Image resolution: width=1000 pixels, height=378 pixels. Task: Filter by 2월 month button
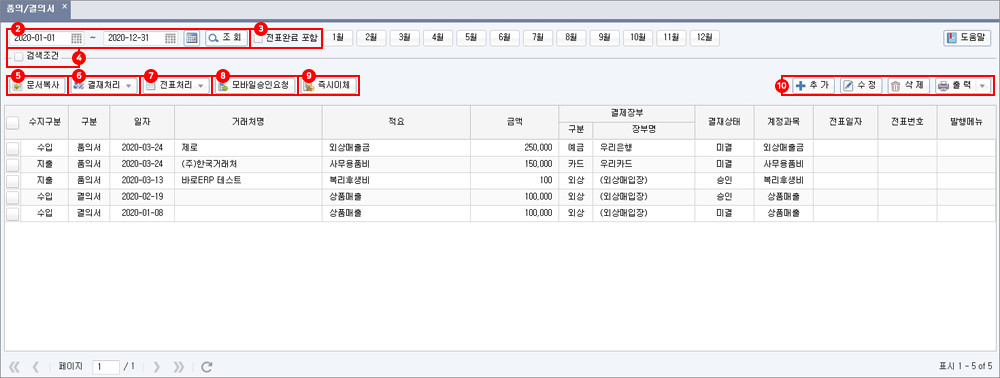click(x=371, y=38)
